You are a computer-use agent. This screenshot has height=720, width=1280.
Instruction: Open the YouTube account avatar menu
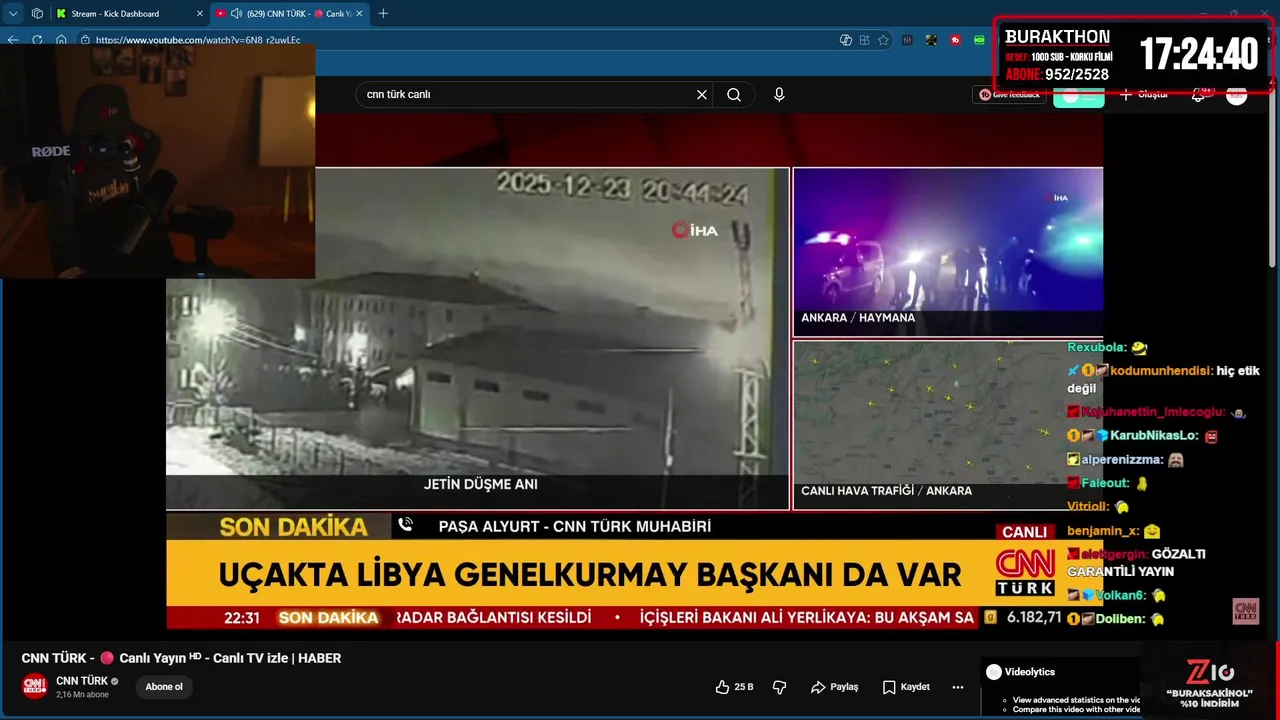(x=1237, y=95)
